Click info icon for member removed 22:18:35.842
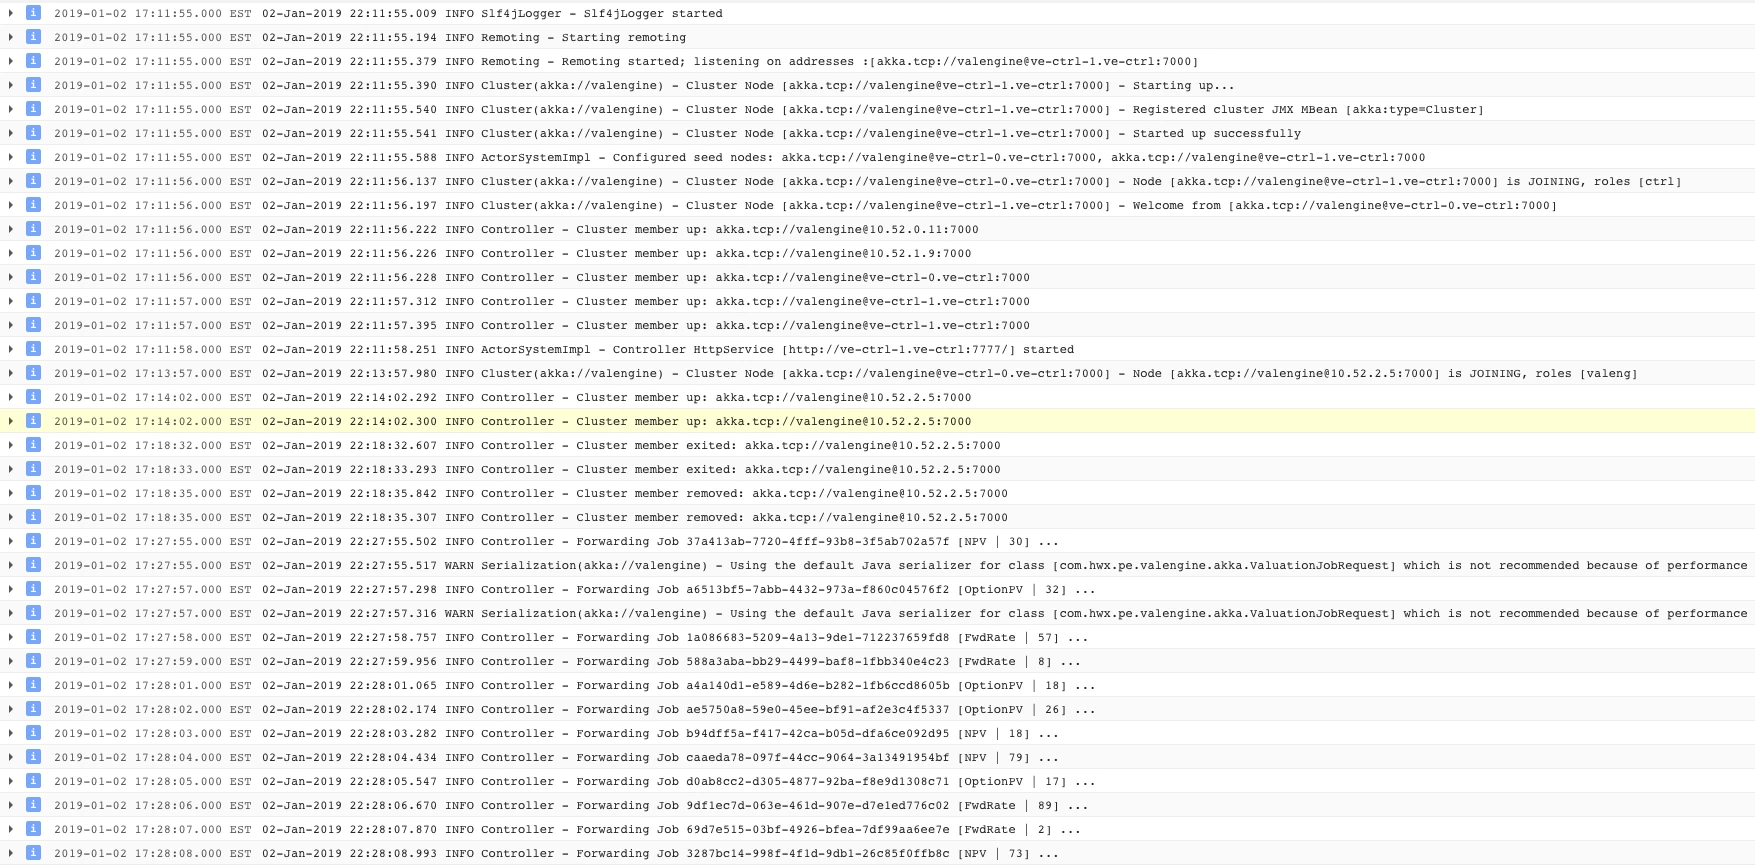 click(33, 493)
